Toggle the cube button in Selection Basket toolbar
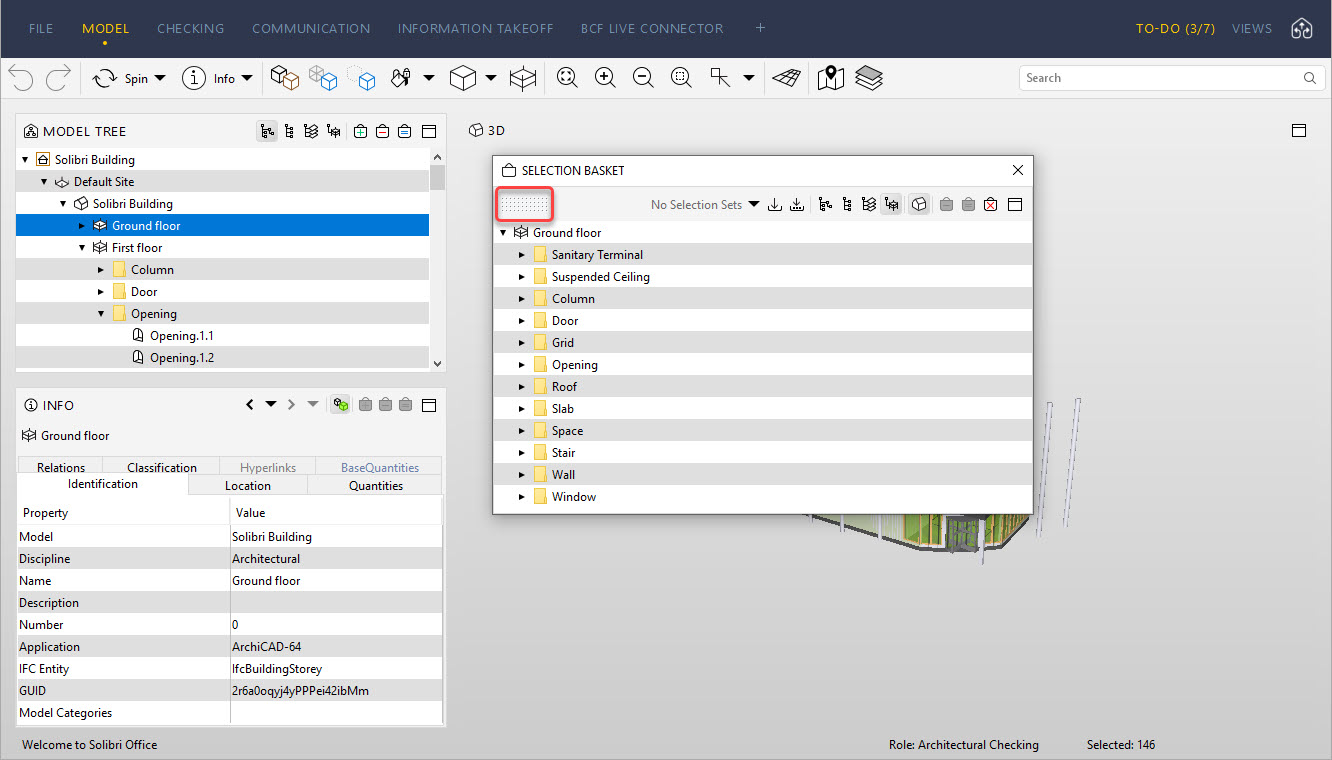 click(919, 204)
